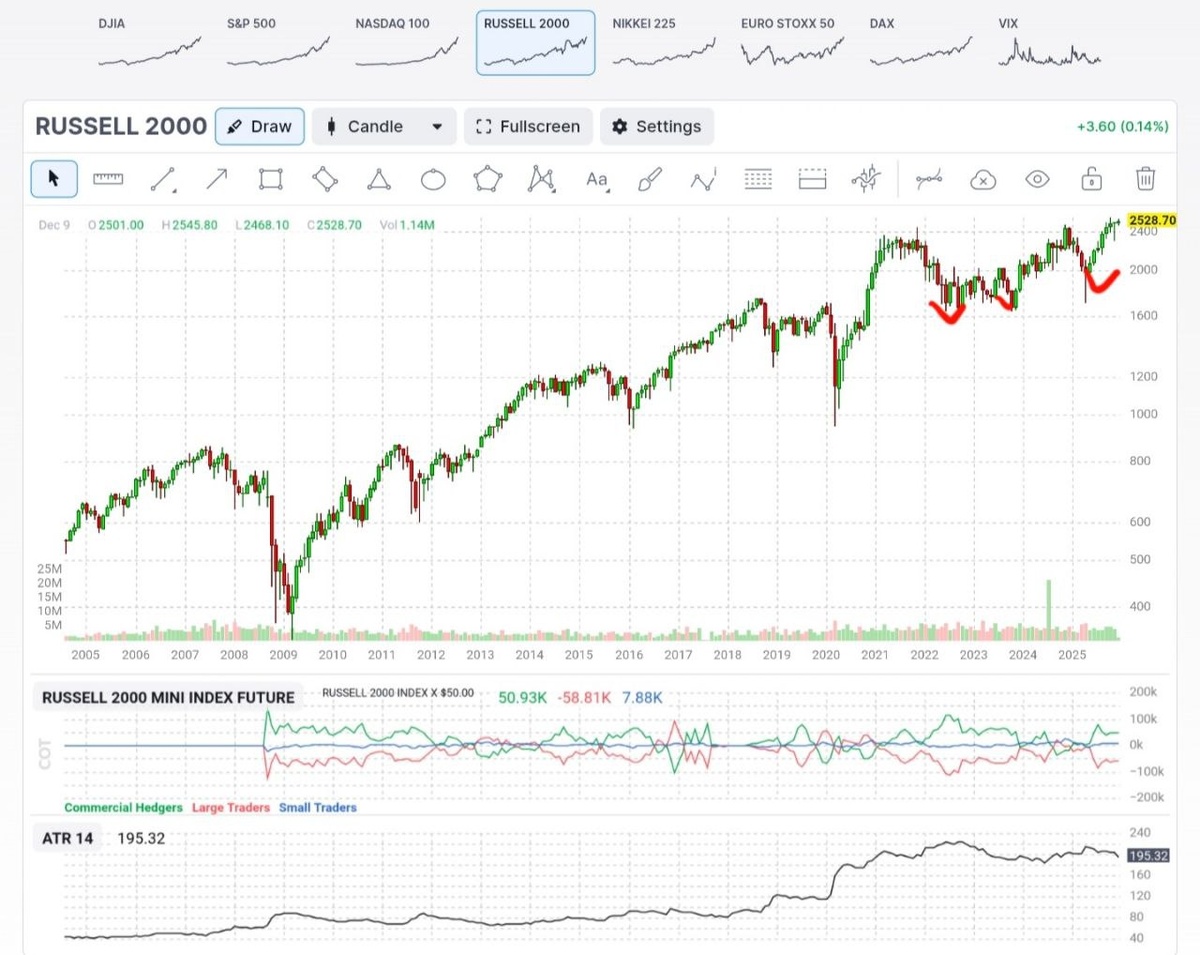1200x955 pixels.
Task: Select the polygon shape tool
Action: point(487,180)
